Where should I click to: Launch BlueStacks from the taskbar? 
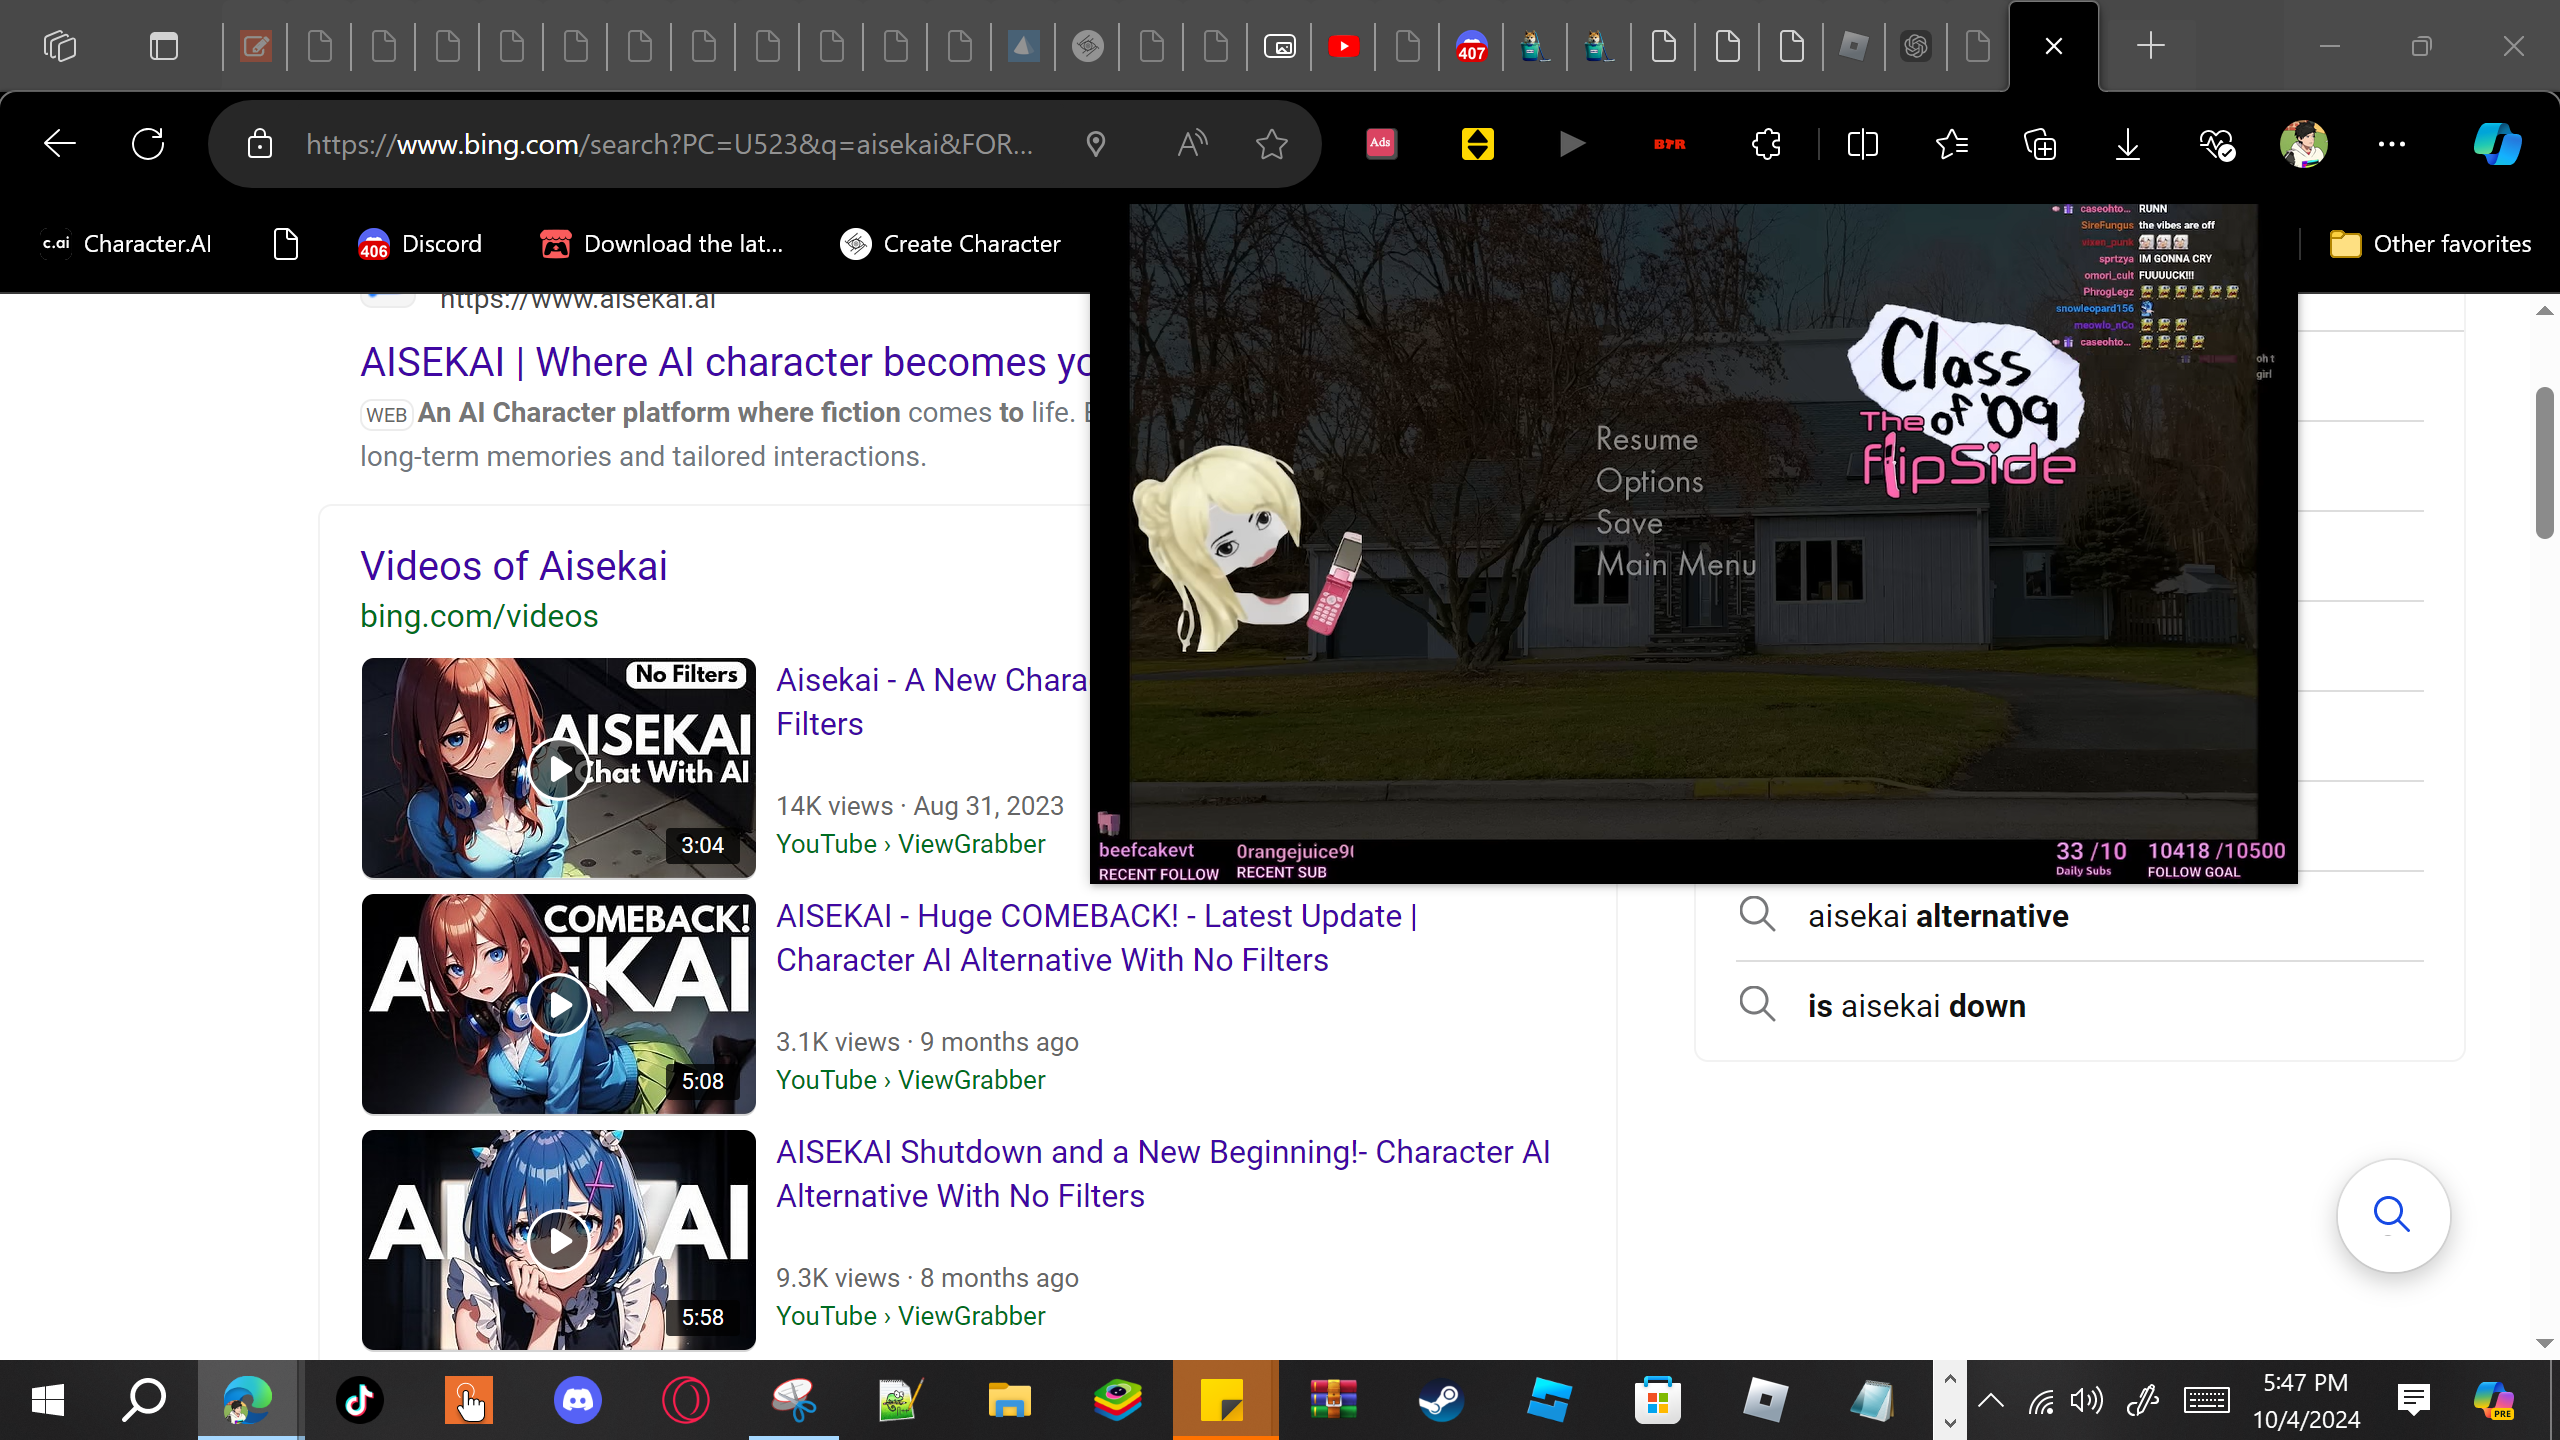pyautogui.click(x=1118, y=1400)
